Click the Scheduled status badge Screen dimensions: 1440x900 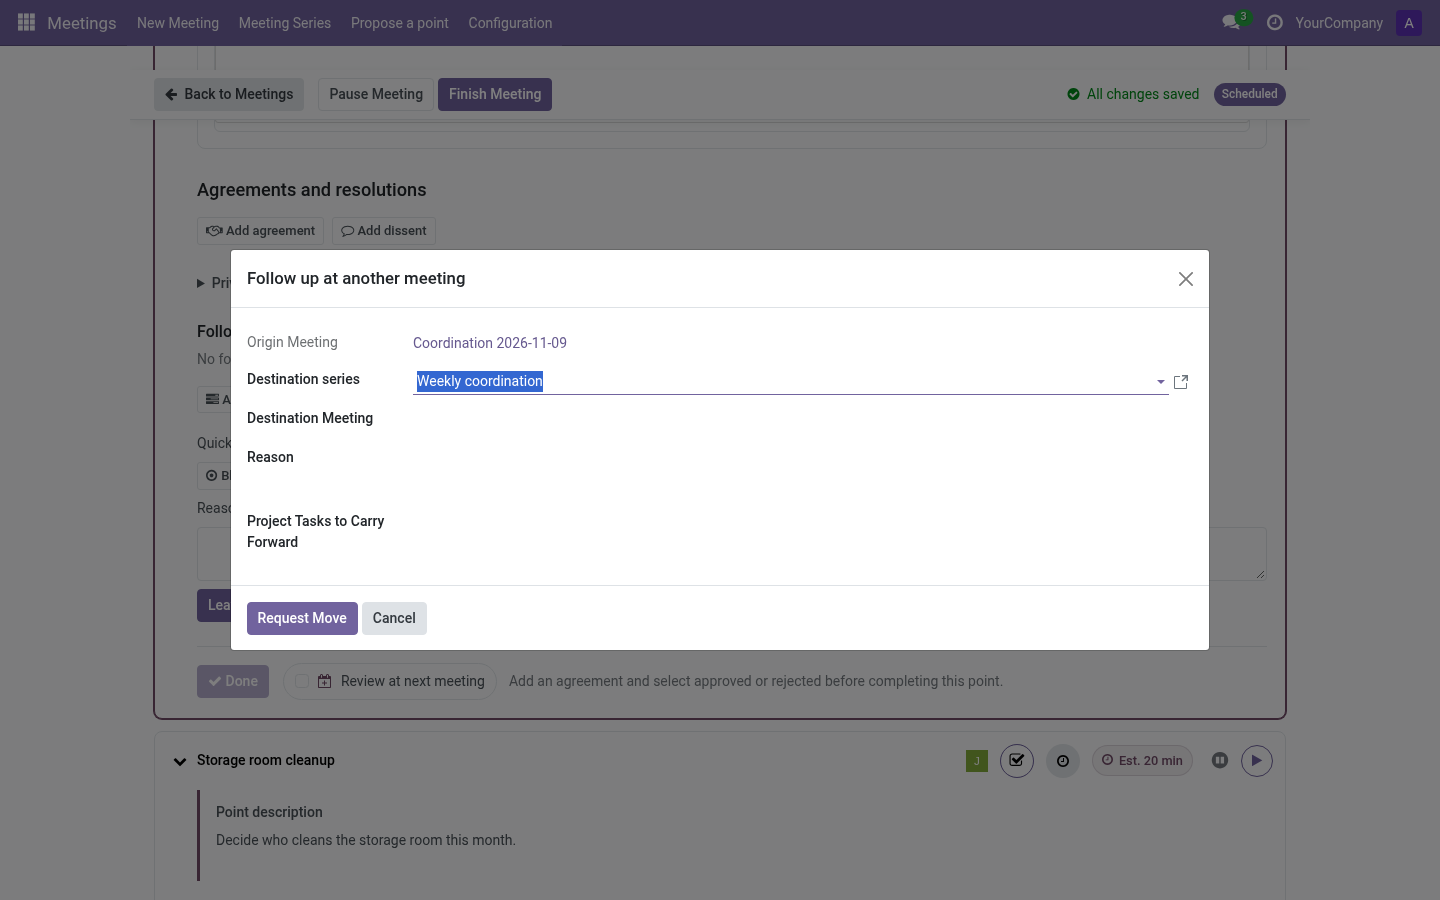tap(1250, 94)
